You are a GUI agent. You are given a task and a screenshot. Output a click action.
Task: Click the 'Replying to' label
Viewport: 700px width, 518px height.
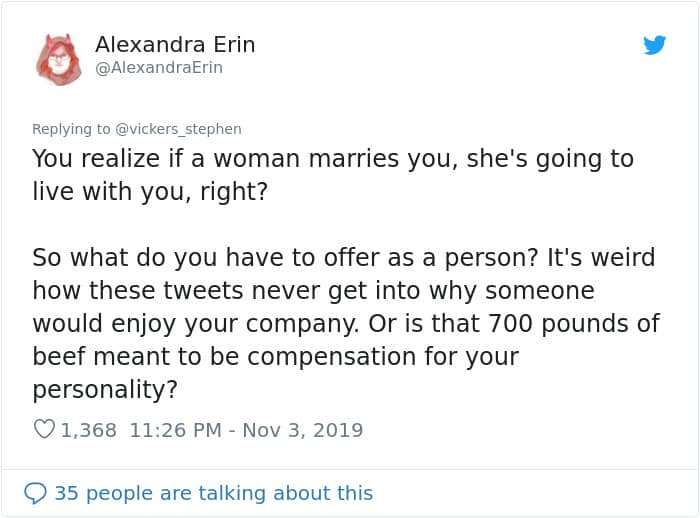[x=71, y=129]
